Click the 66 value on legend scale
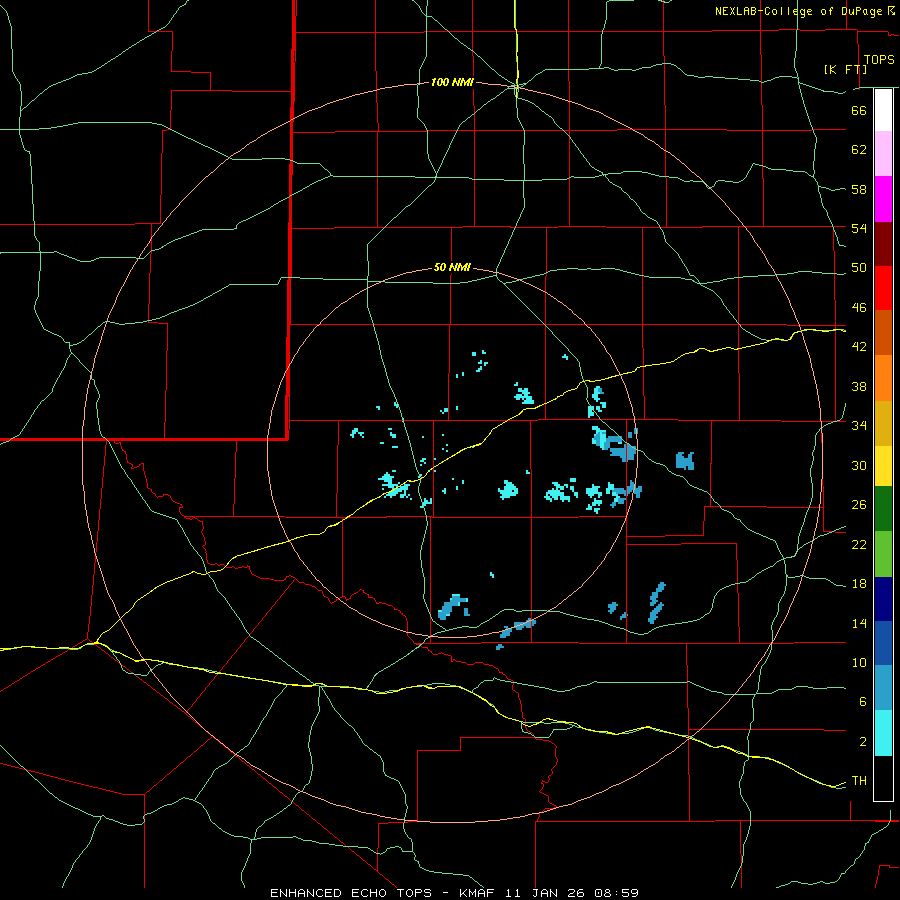 (x=858, y=111)
